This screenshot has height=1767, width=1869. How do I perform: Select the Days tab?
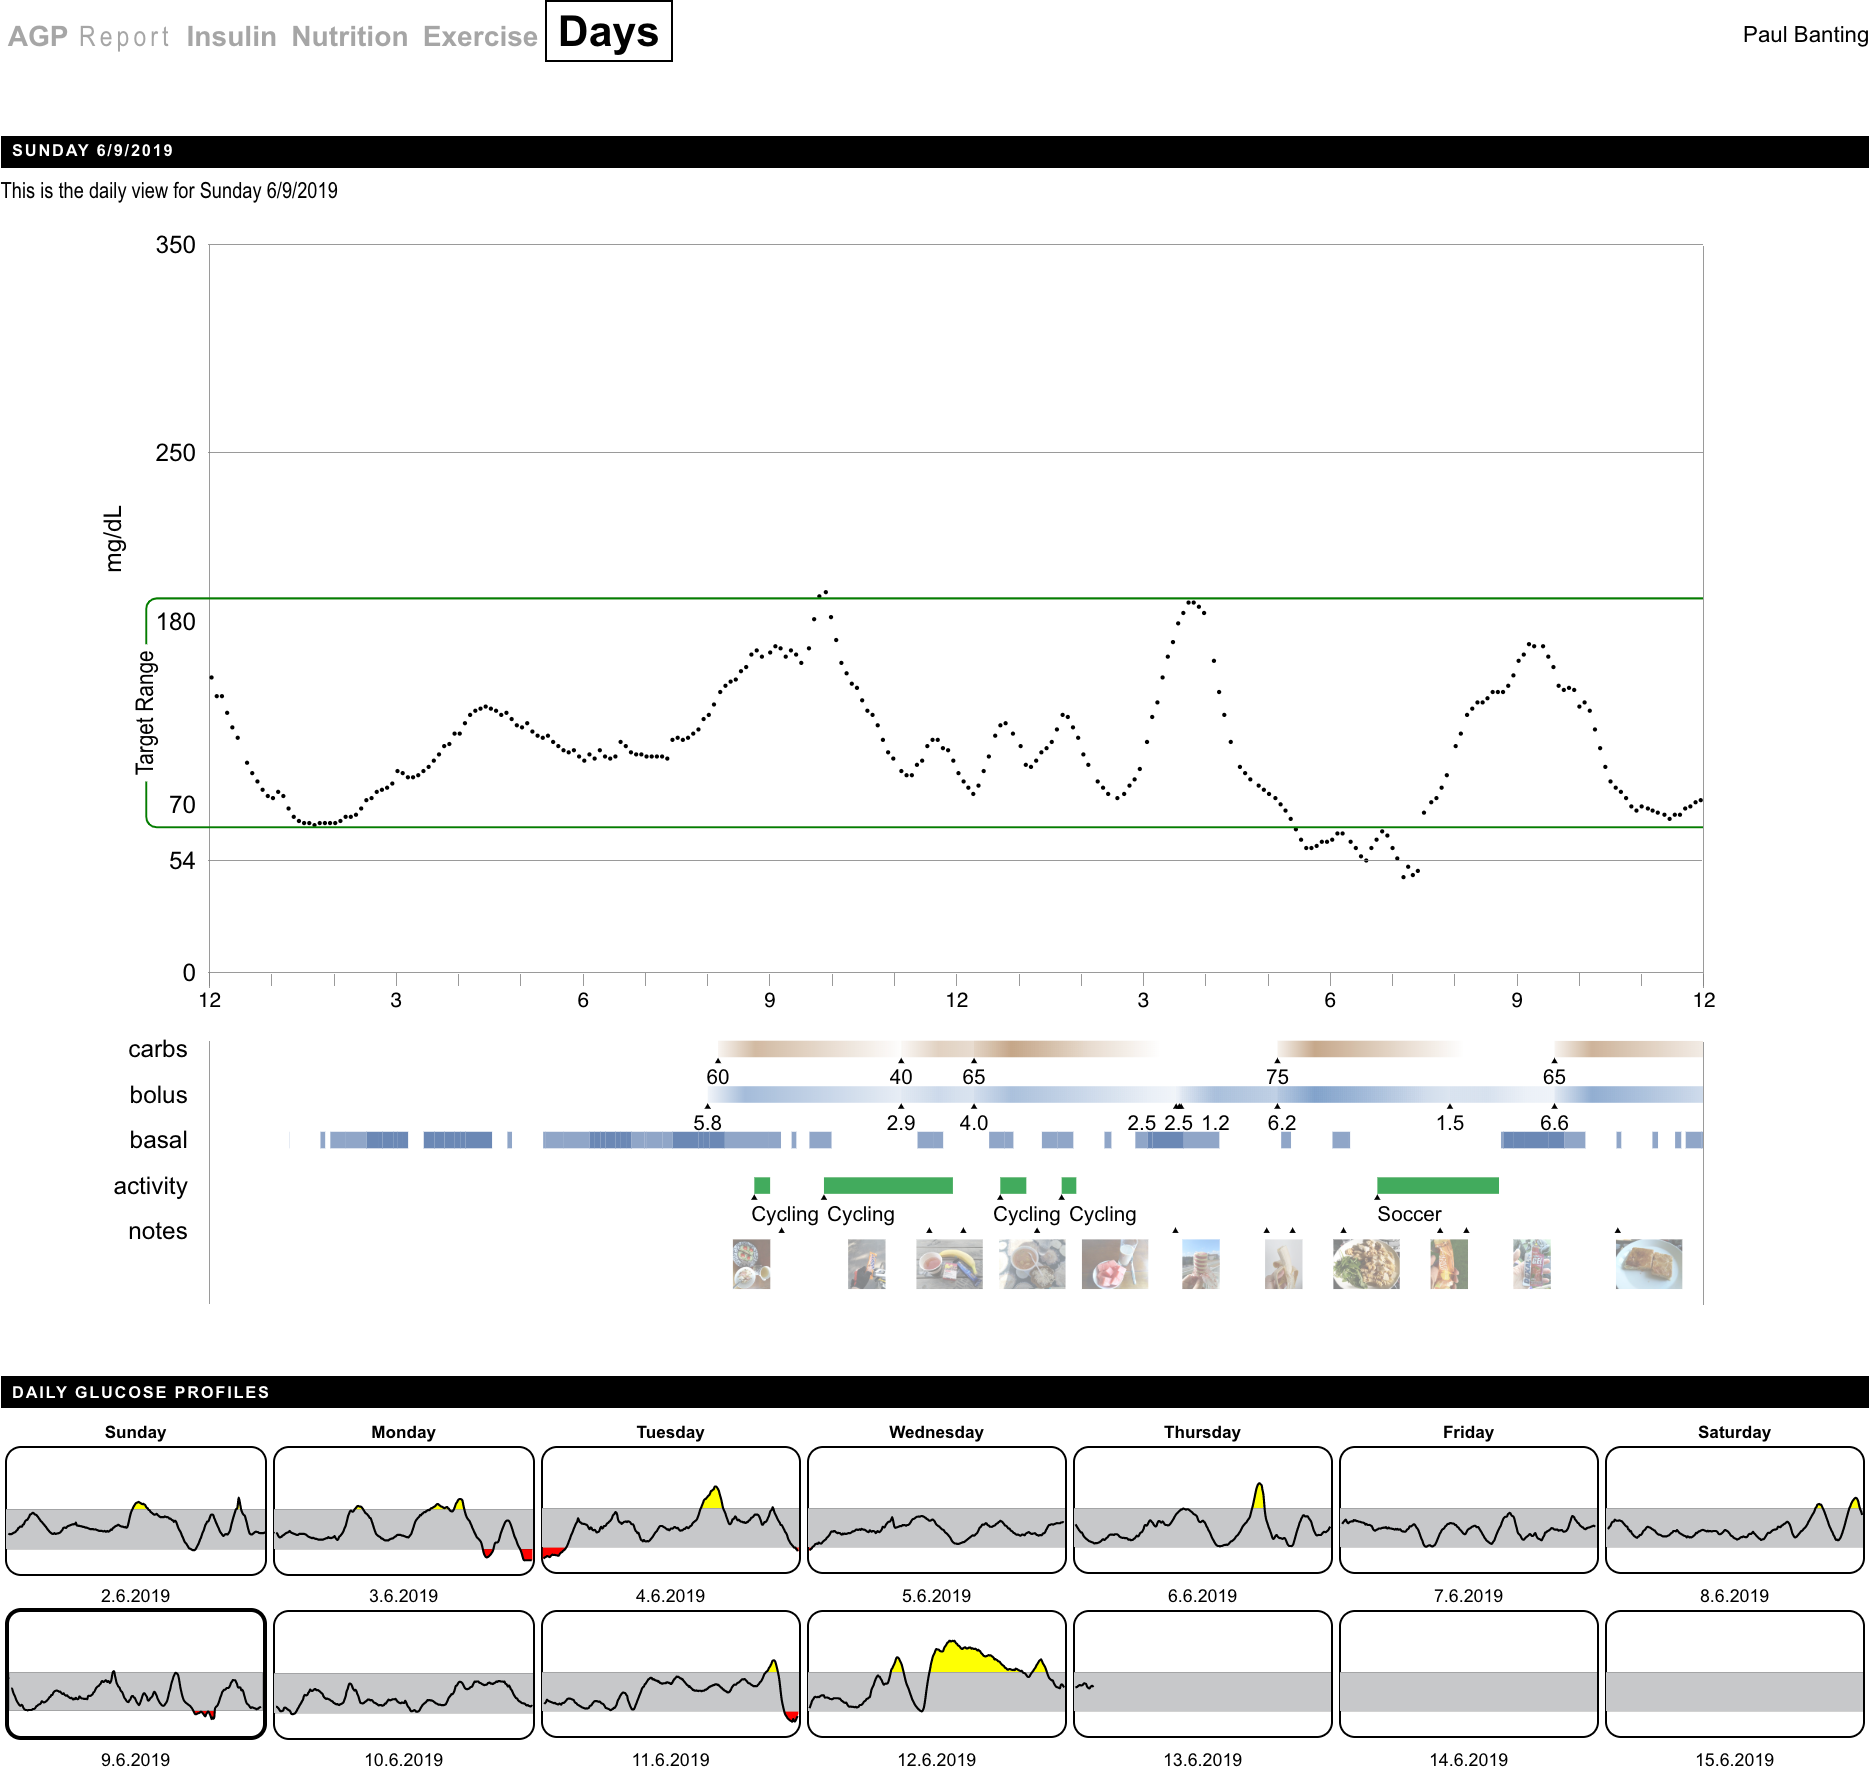click(x=608, y=32)
